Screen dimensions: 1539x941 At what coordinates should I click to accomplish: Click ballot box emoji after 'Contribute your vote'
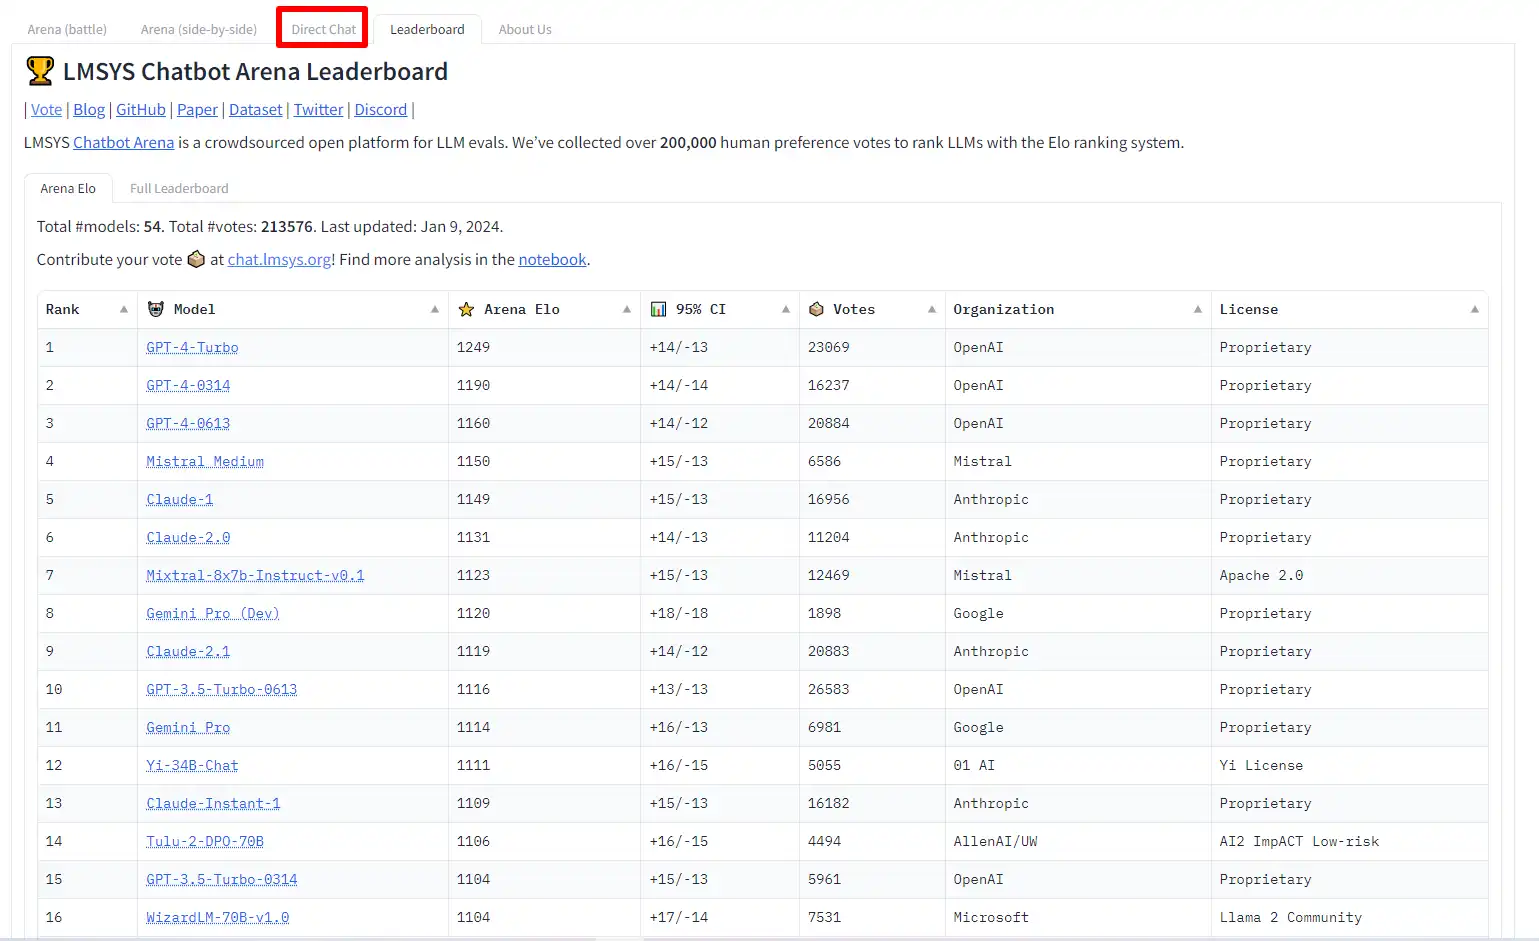196,259
